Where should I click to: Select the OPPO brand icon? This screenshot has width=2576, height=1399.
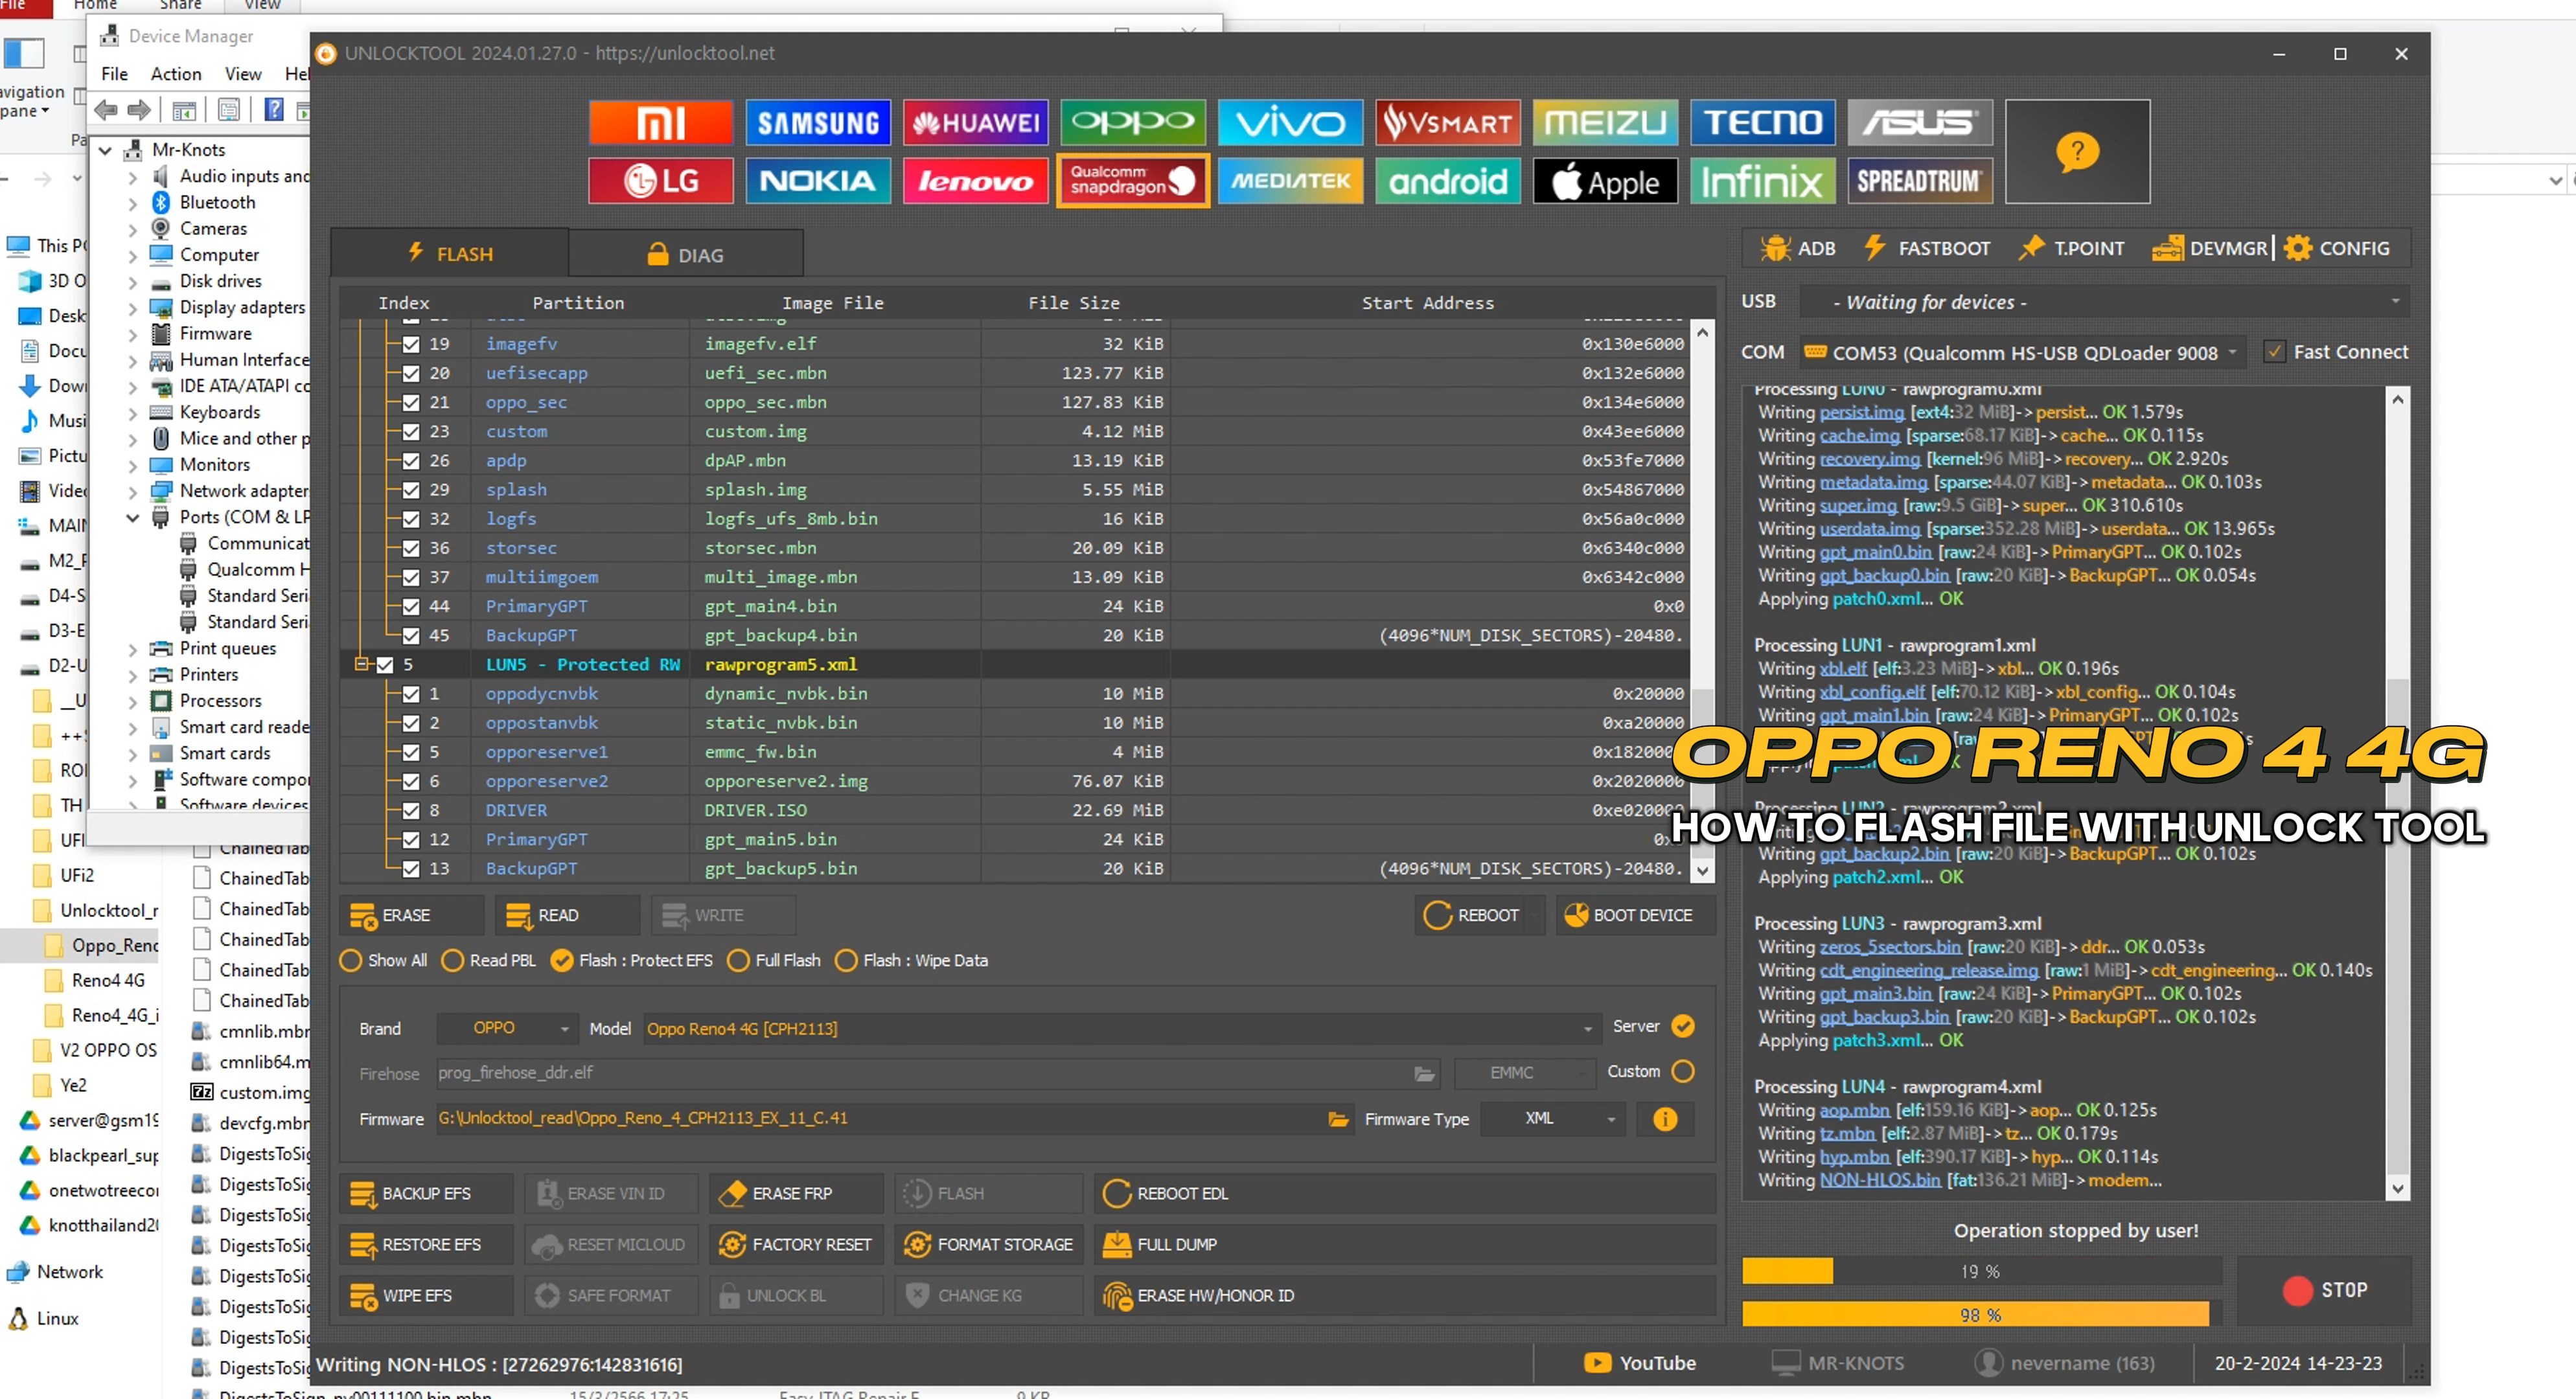1132,123
